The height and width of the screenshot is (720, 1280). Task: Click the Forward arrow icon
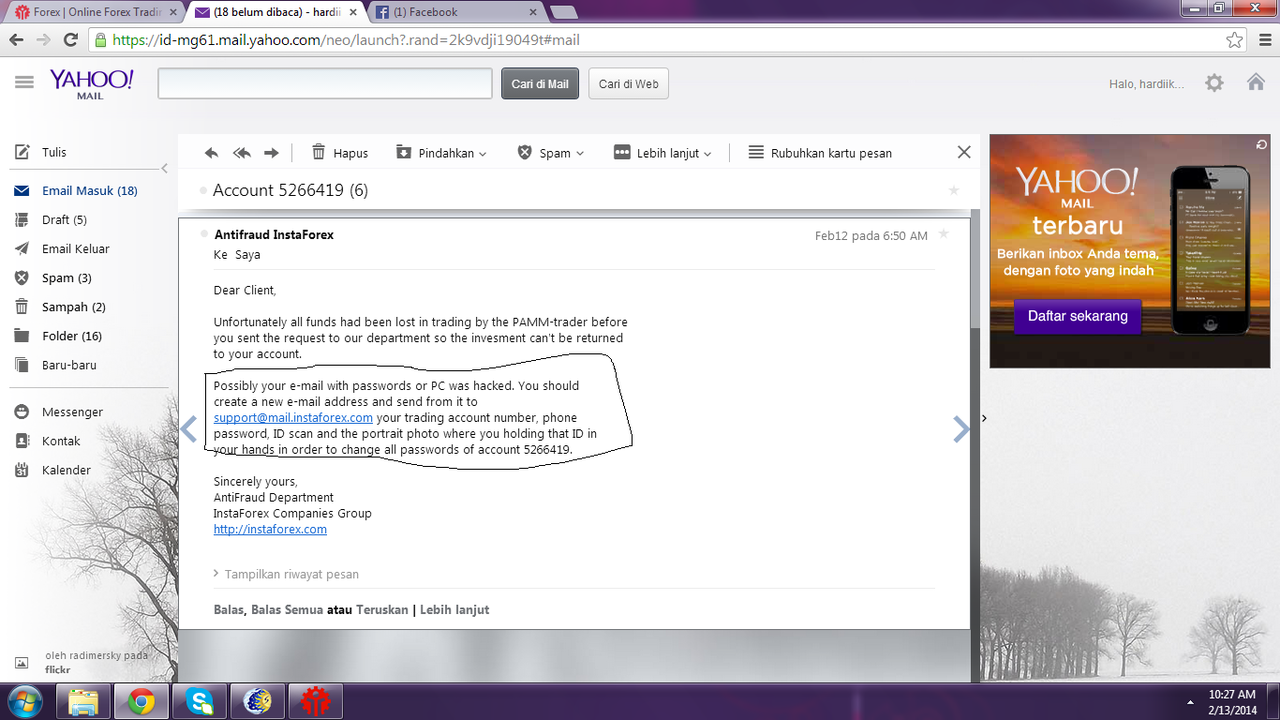pyautogui.click(x=271, y=153)
